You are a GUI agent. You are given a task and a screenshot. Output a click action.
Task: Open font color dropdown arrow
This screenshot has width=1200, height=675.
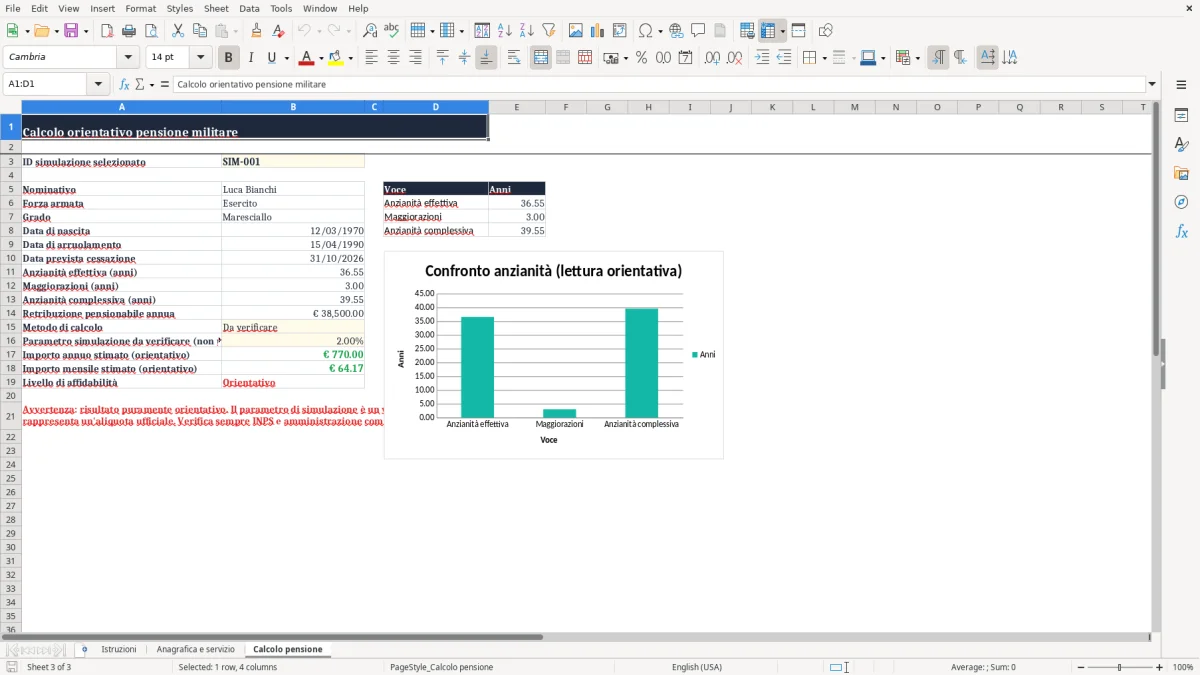[320, 58]
